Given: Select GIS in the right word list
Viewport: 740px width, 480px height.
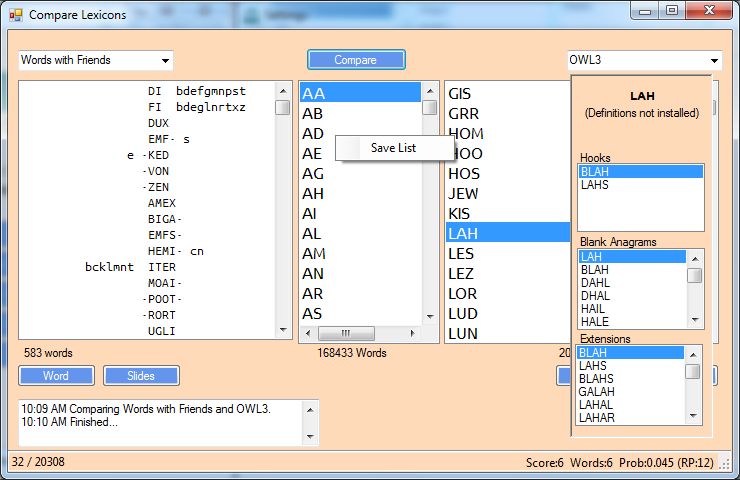Looking at the screenshot, I should pyautogui.click(x=508, y=93).
